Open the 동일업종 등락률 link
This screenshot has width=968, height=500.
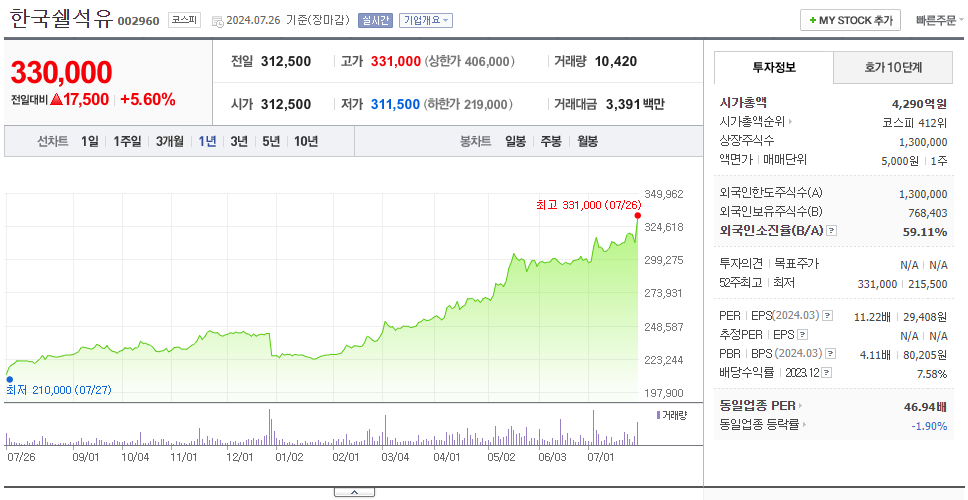tap(763, 425)
